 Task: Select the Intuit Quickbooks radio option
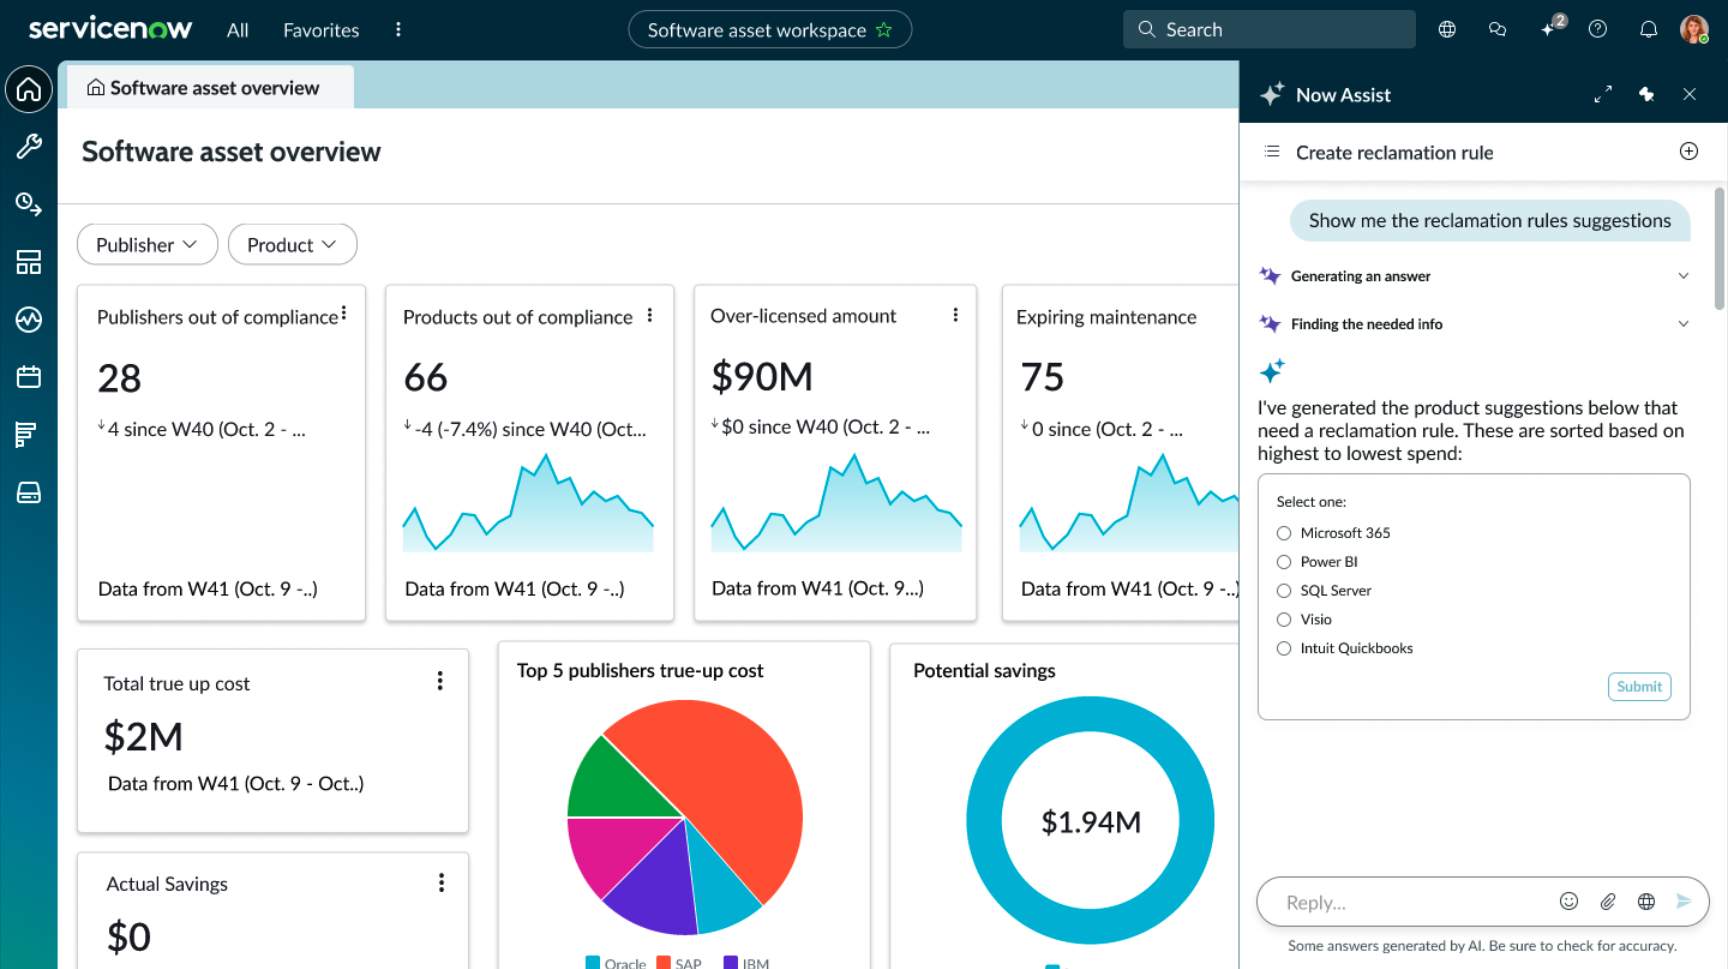click(x=1284, y=650)
